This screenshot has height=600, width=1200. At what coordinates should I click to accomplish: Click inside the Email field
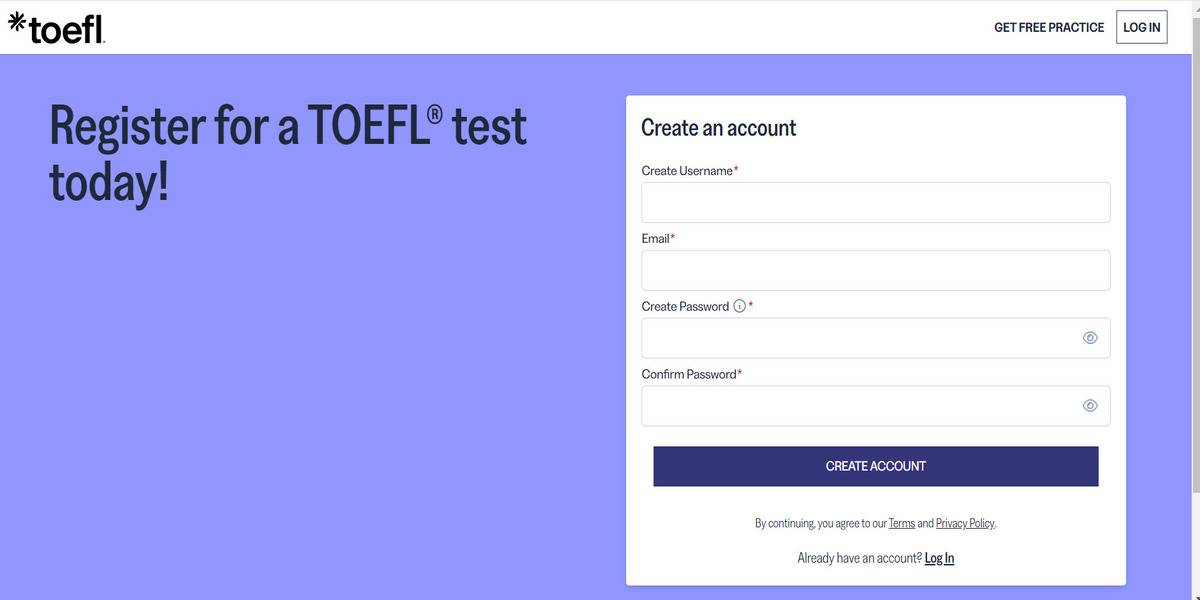coord(875,269)
